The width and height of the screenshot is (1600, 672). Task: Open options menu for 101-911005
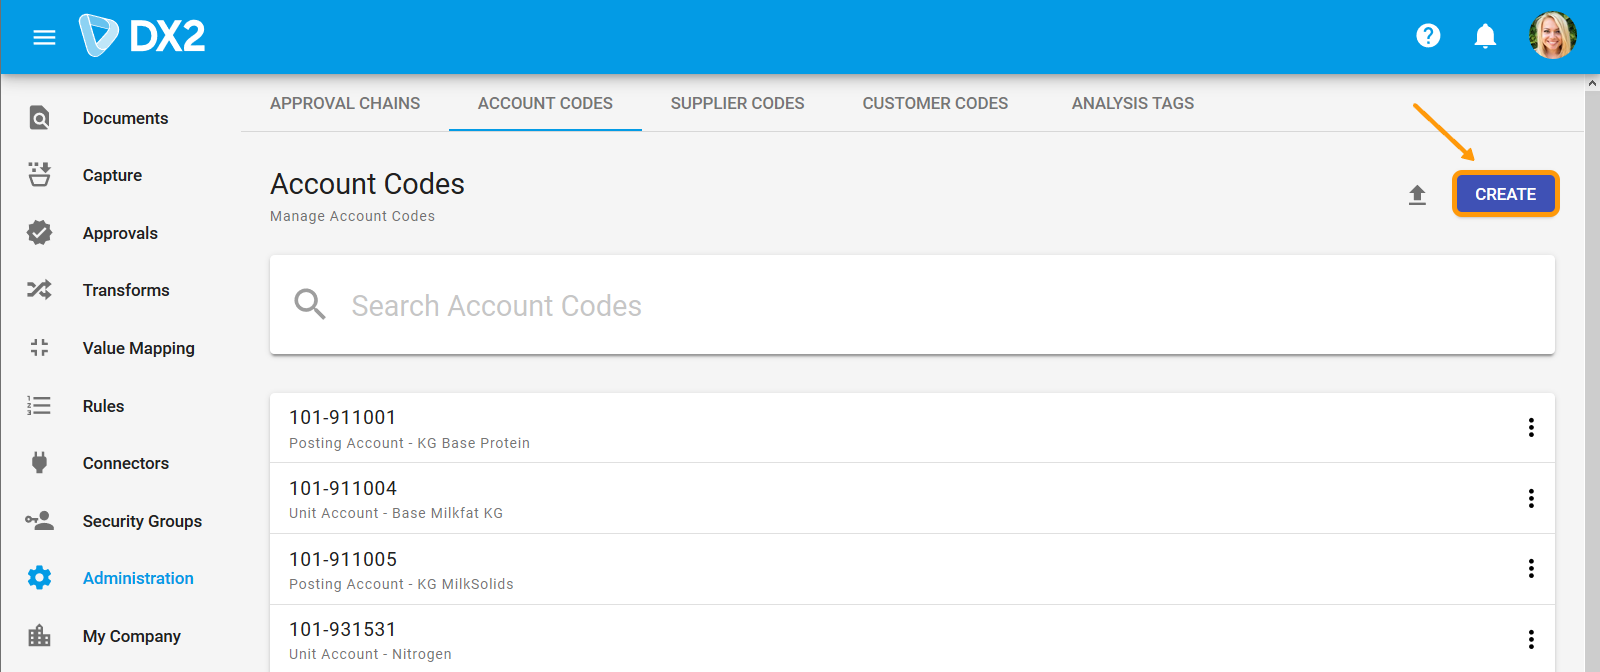tap(1531, 569)
